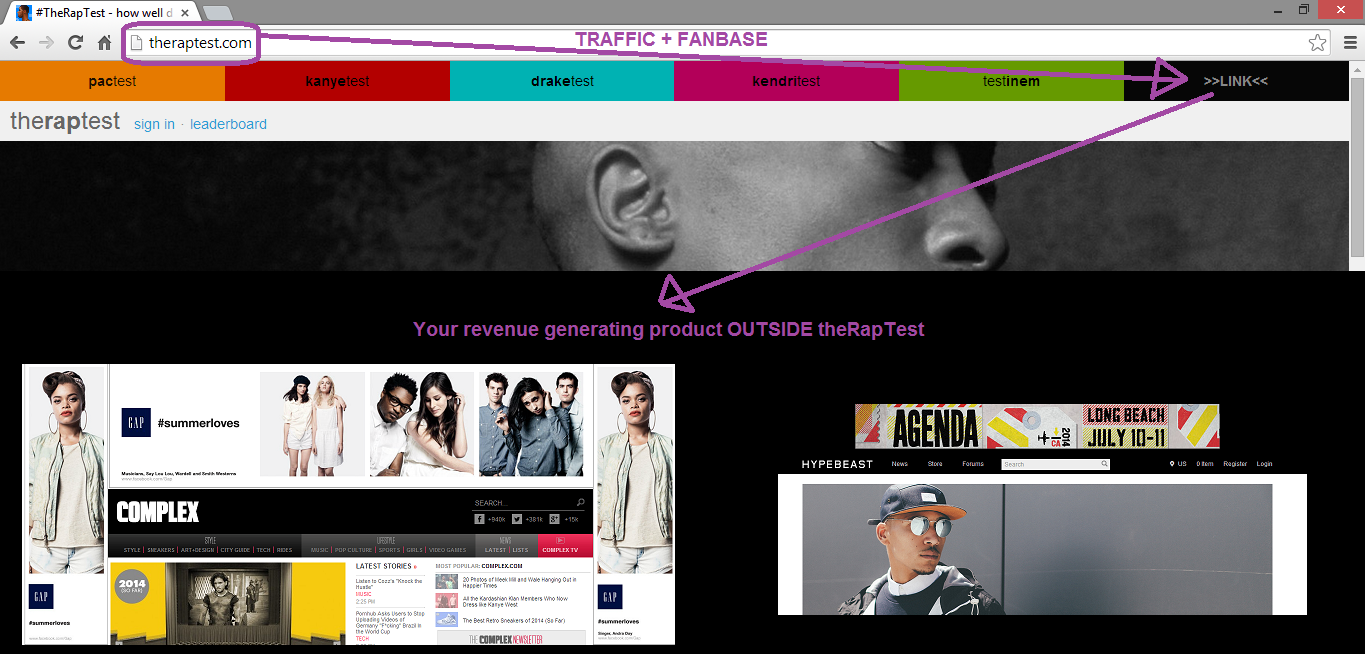Open the pactest section
1365x654 pixels.
(x=112, y=81)
